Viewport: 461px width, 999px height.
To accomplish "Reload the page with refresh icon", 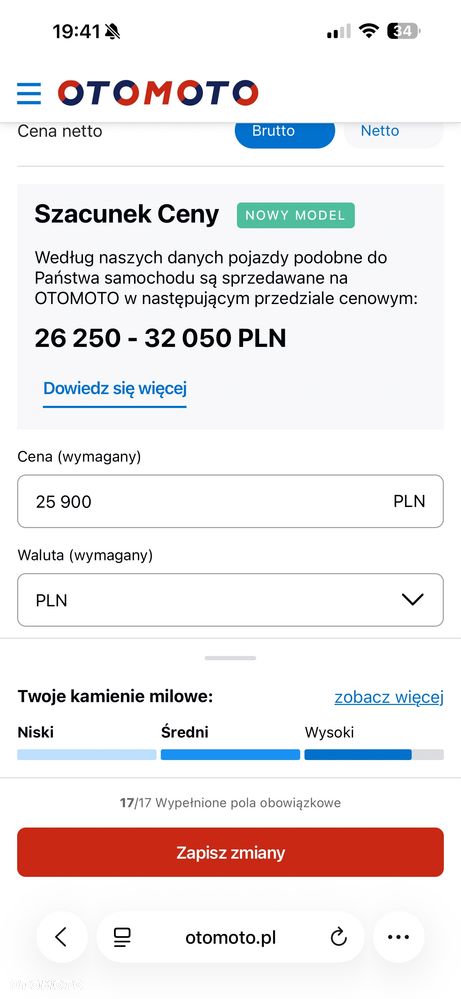I will [x=339, y=937].
